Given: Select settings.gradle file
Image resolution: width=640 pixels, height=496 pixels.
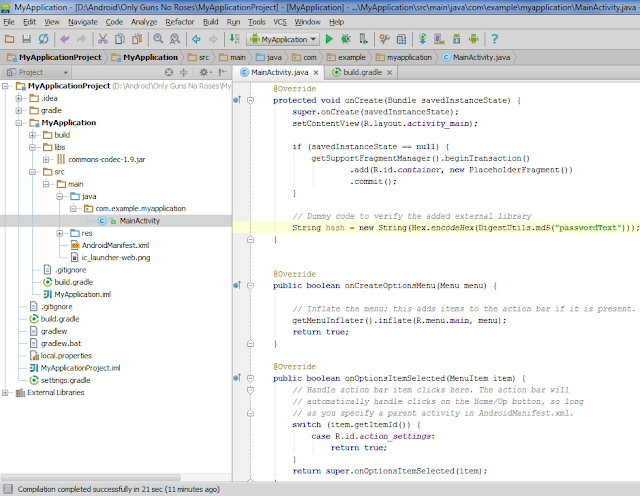Looking at the screenshot, I should [65, 380].
